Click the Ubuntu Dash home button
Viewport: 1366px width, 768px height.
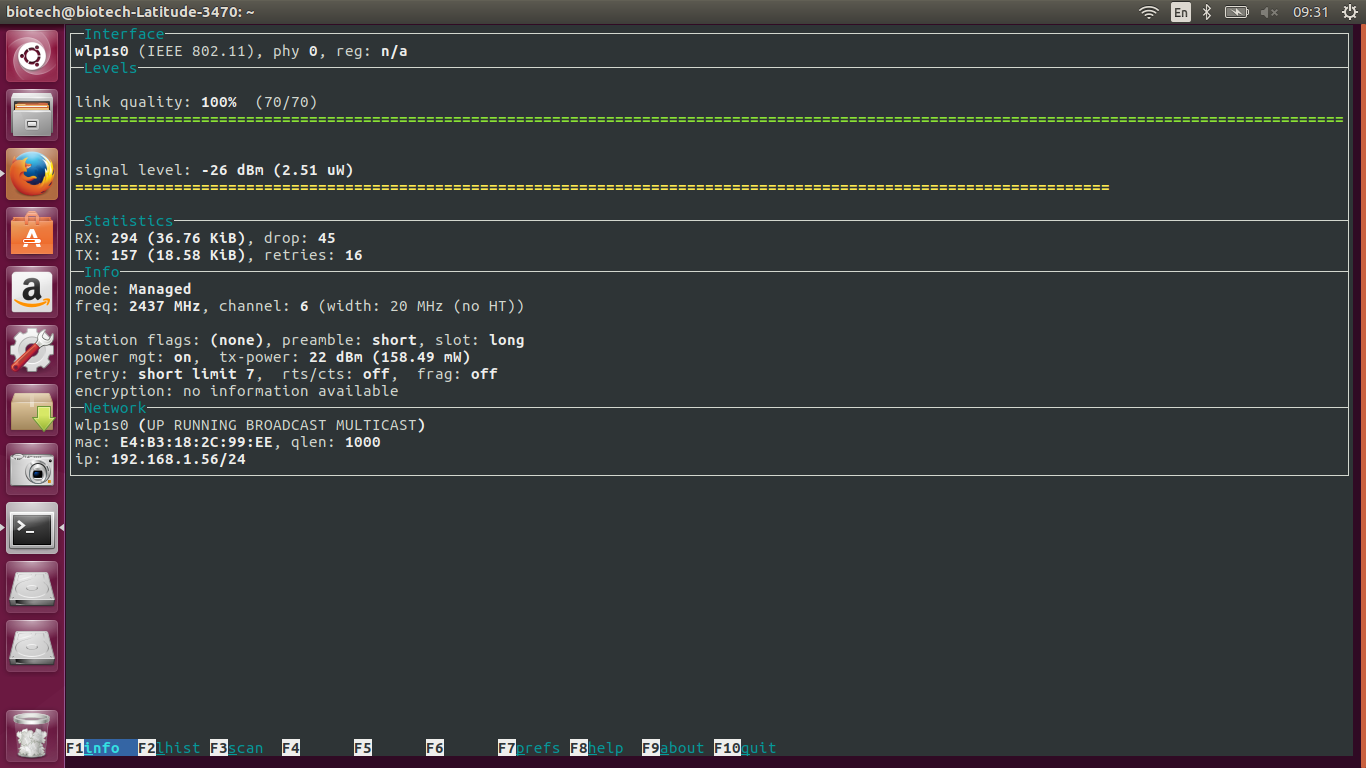(32, 55)
